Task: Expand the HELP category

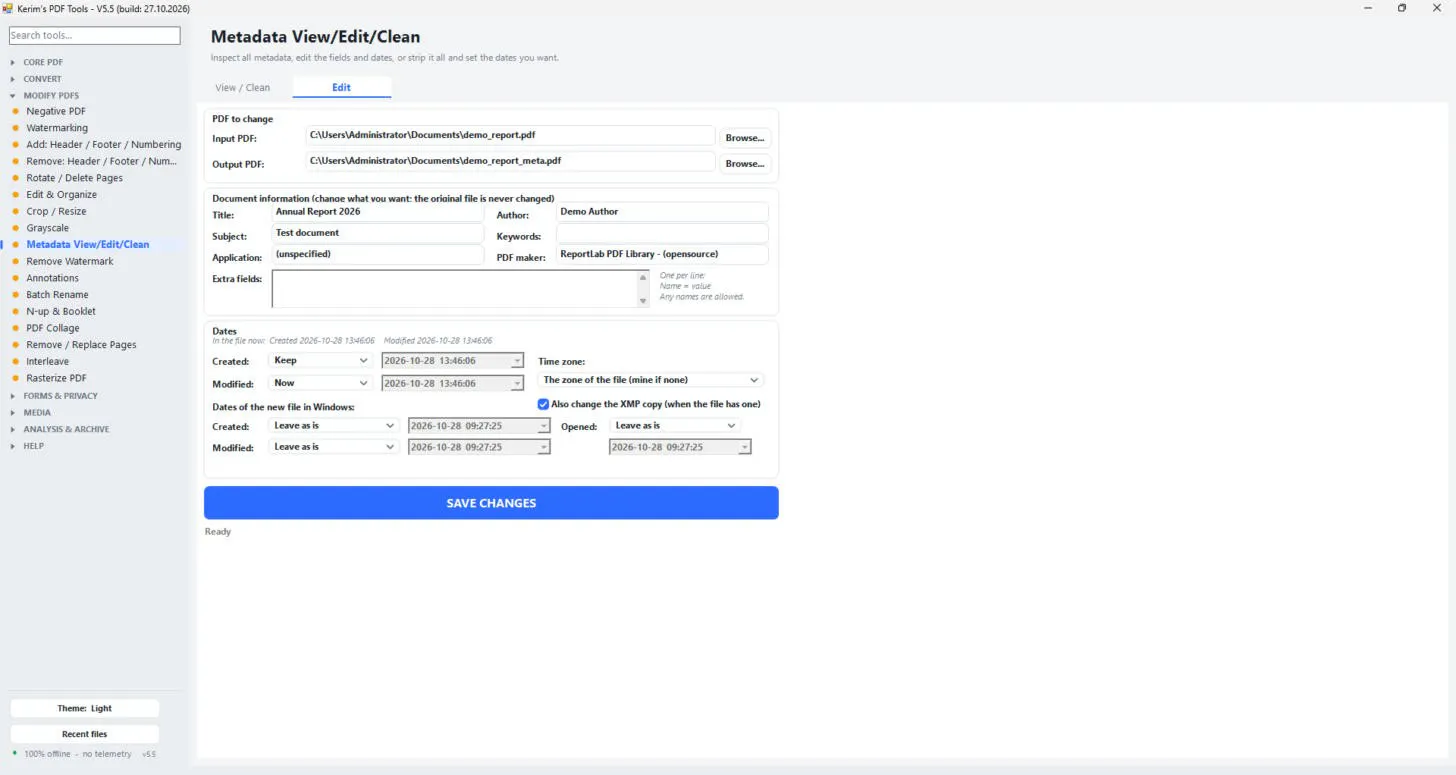Action: [x=33, y=446]
